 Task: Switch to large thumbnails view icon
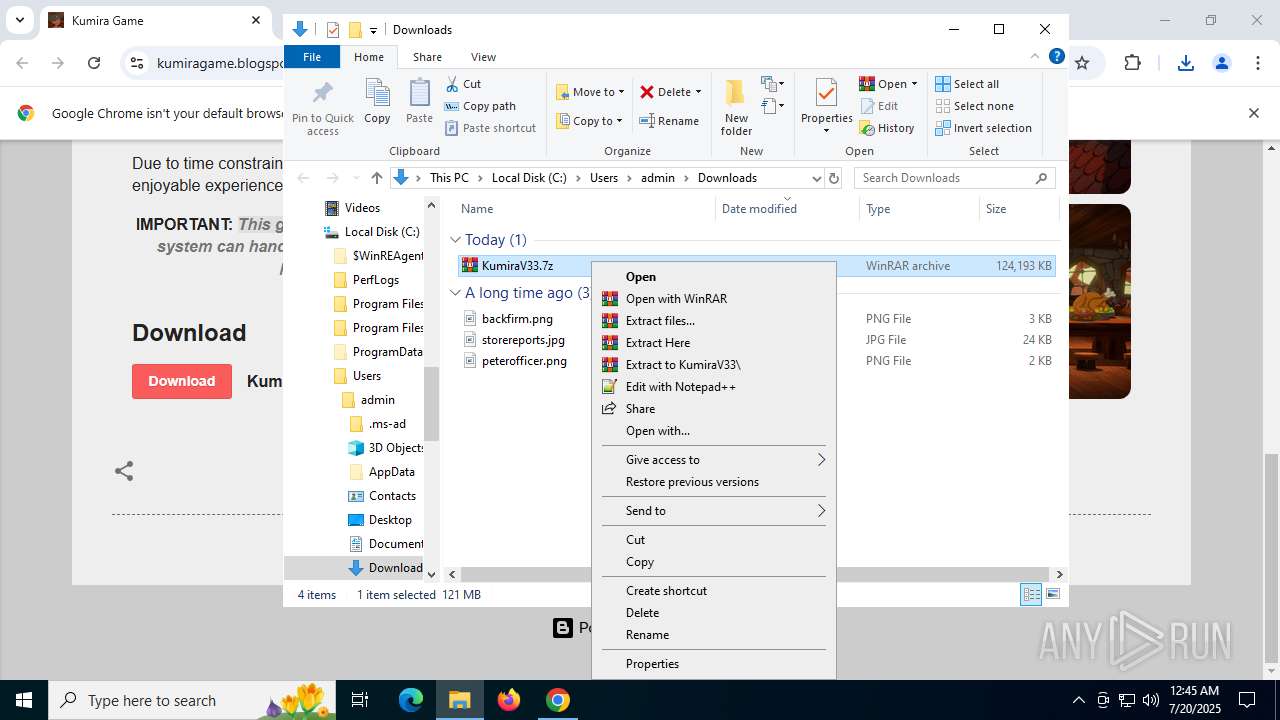tap(1053, 595)
